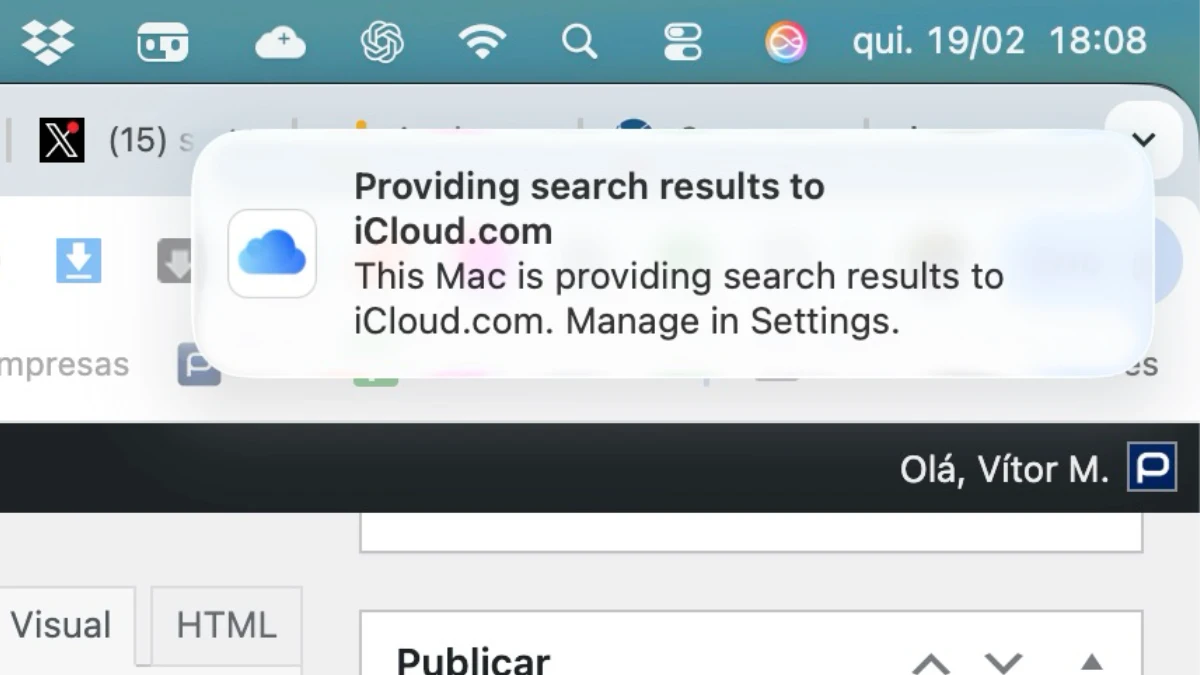This screenshot has width=1200, height=675.
Task: Click the iCloud.com search results notification
Action: 672,254
